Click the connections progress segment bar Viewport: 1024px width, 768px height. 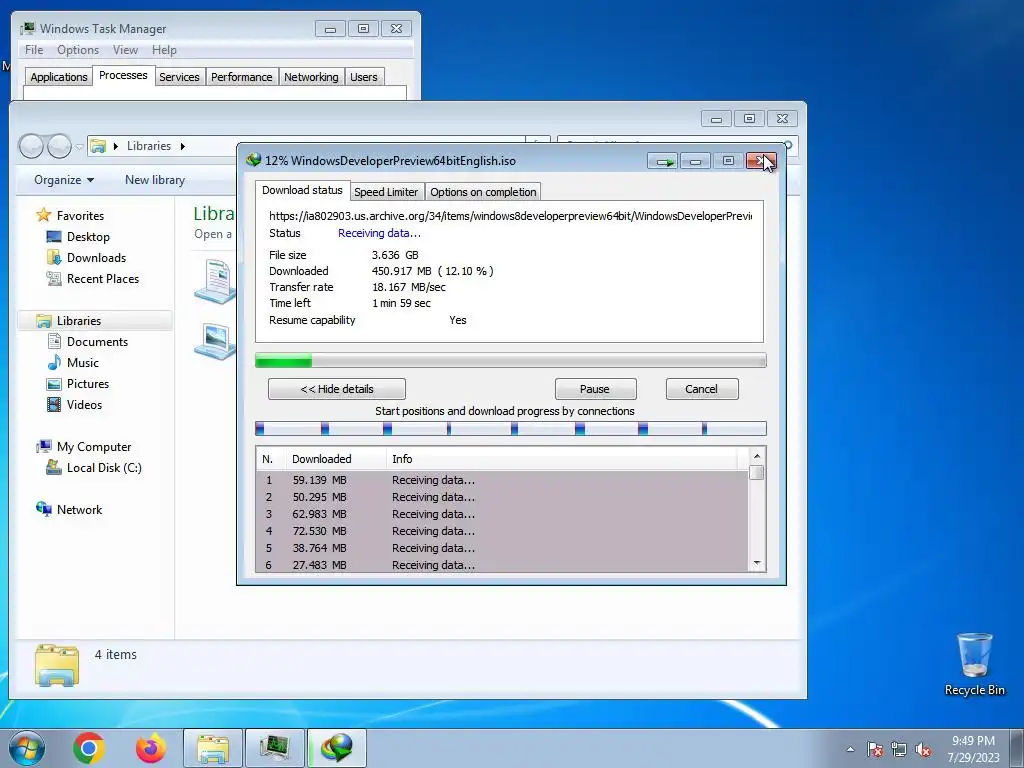511,428
